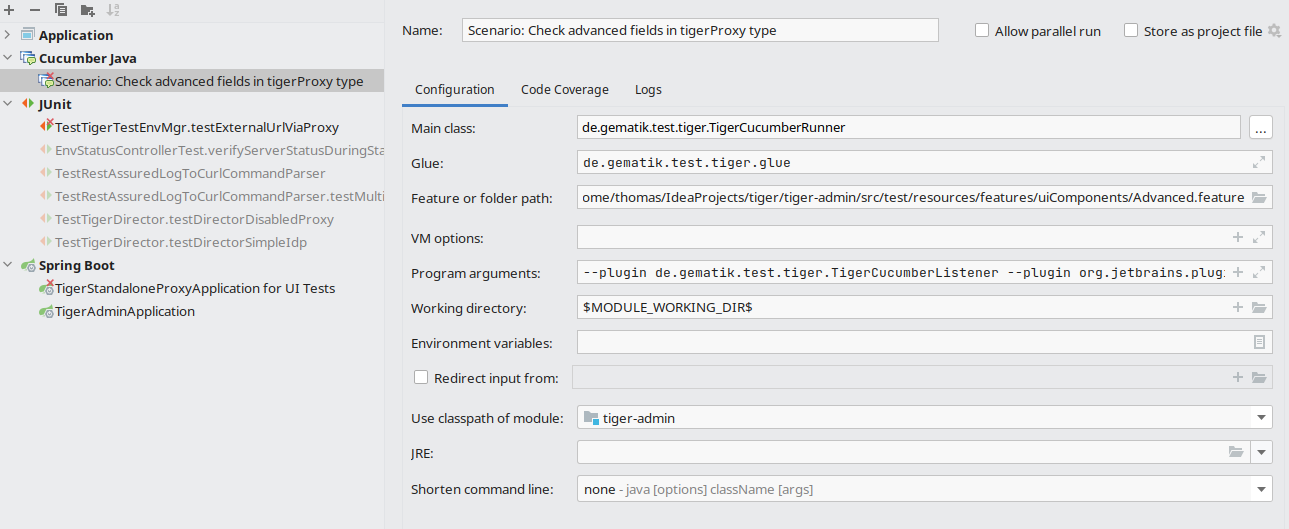
Task: Click the Environment variables field
Action: tap(913, 342)
